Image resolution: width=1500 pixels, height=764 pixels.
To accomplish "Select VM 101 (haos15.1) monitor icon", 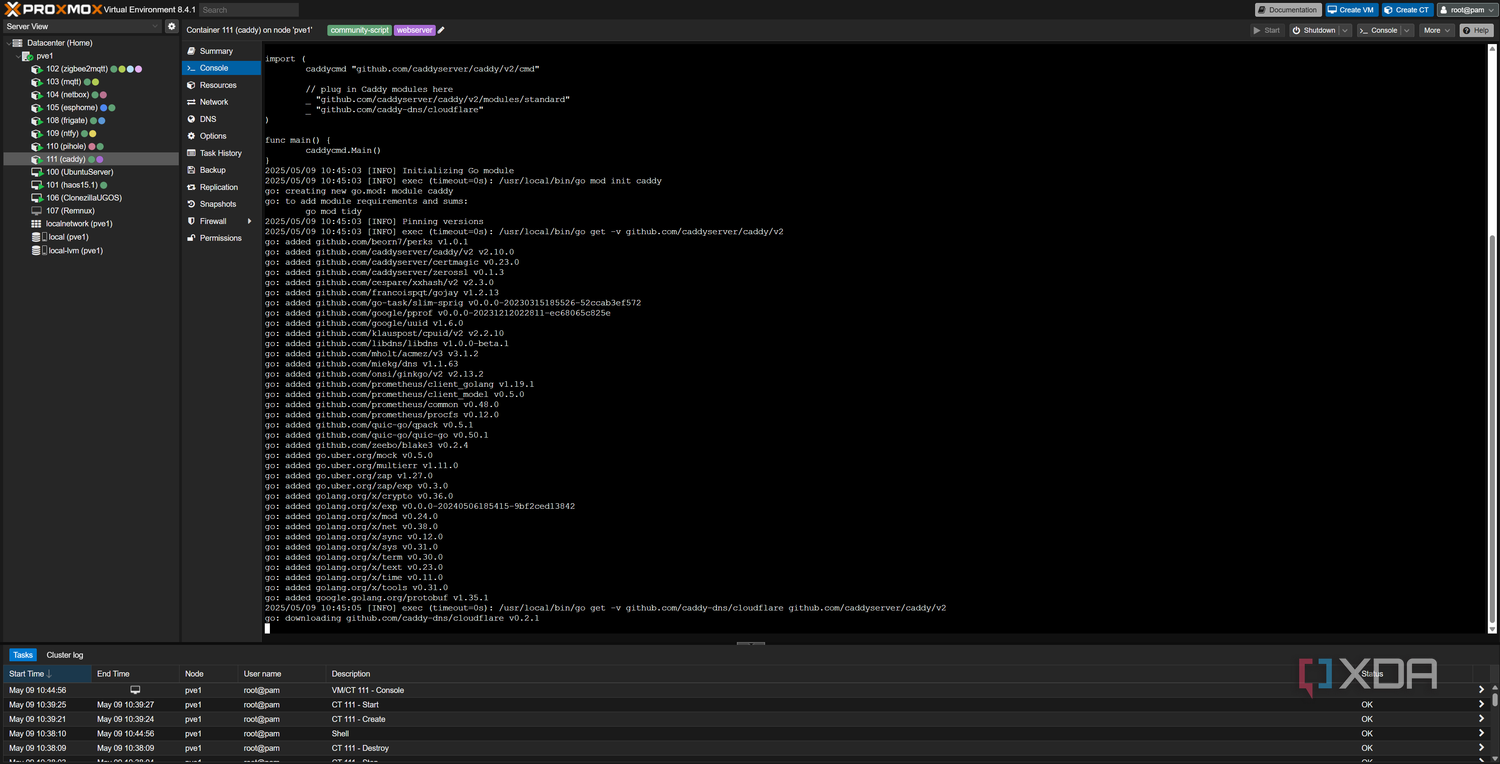I will tap(37, 185).
